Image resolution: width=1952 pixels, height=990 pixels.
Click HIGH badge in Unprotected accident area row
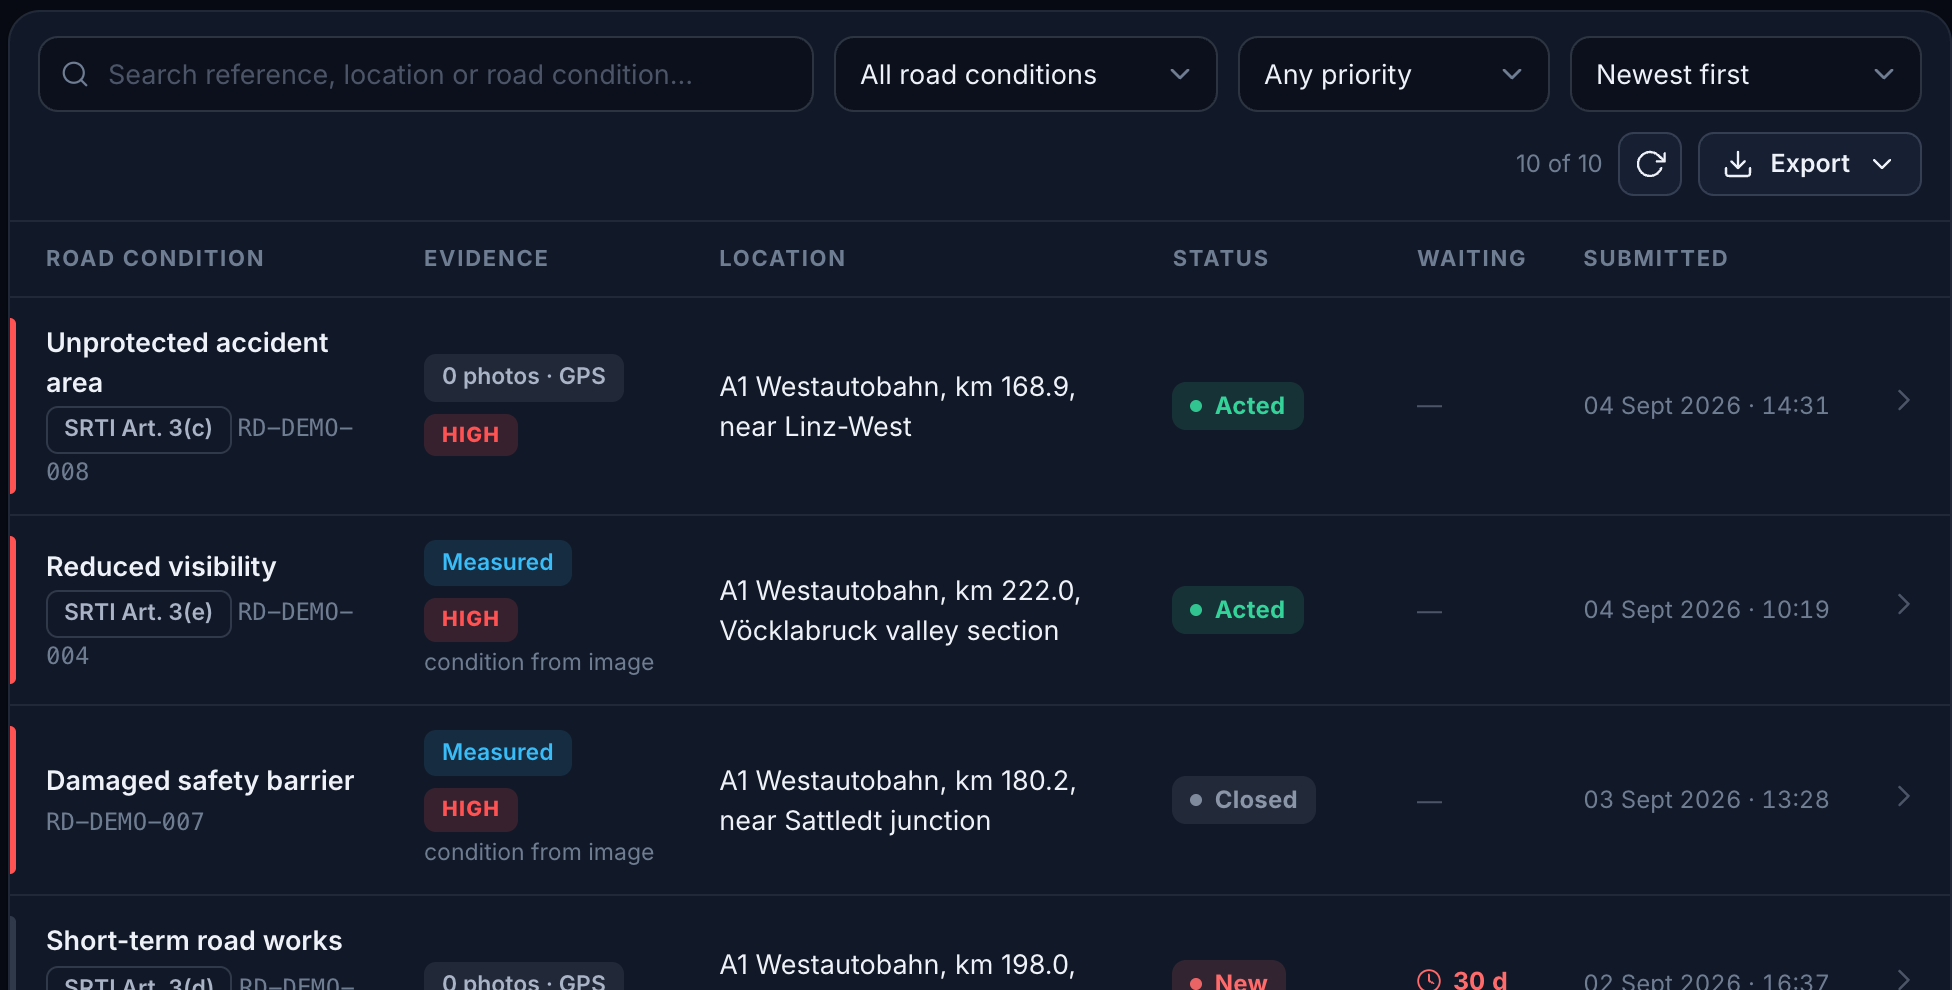coord(471,435)
